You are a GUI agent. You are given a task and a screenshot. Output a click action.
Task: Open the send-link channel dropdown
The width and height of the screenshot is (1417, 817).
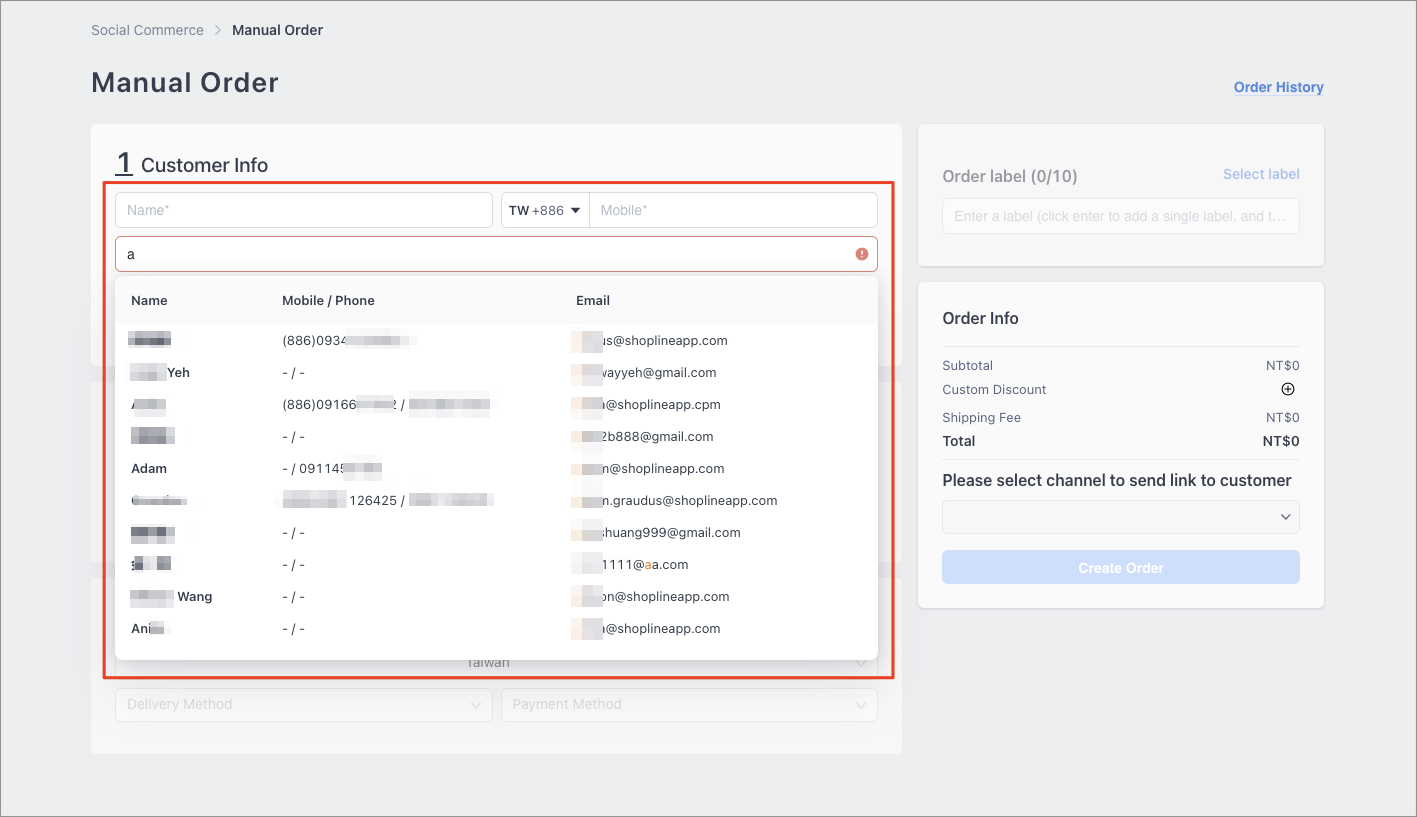1120,517
